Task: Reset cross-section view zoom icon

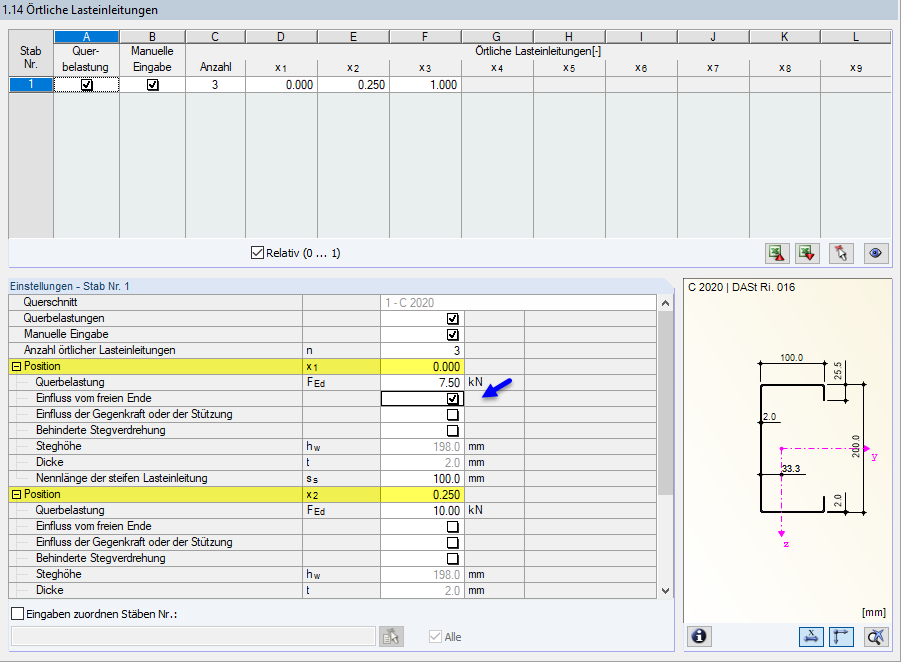Action: point(876,636)
